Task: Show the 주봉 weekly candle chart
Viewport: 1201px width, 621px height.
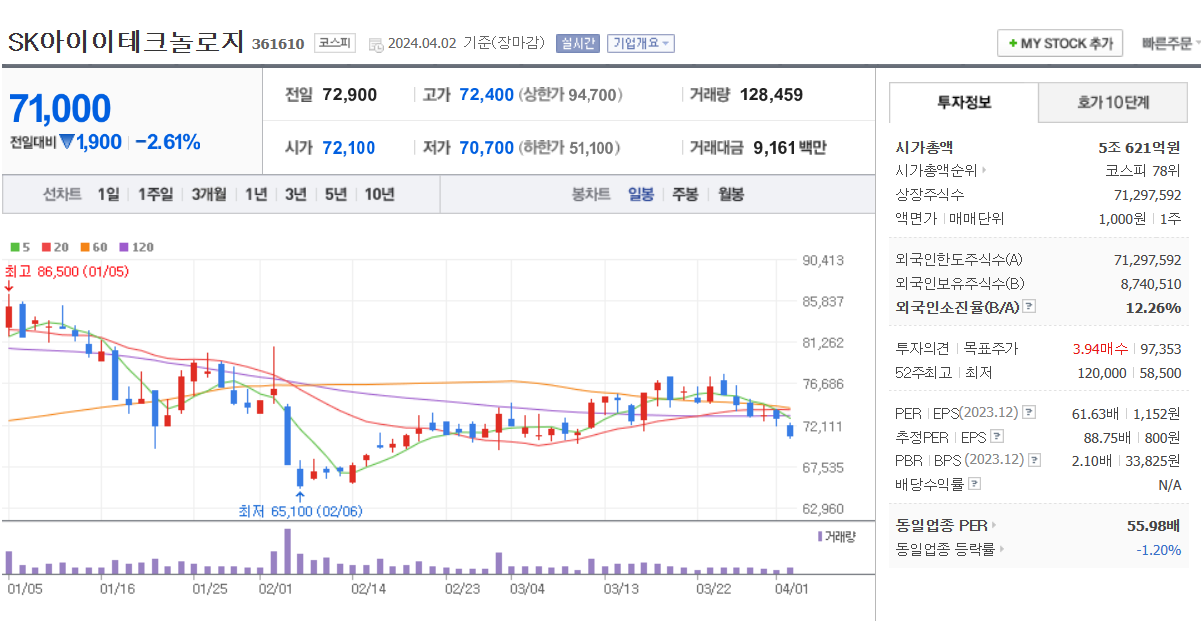Action: pyautogui.click(x=685, y=194)
